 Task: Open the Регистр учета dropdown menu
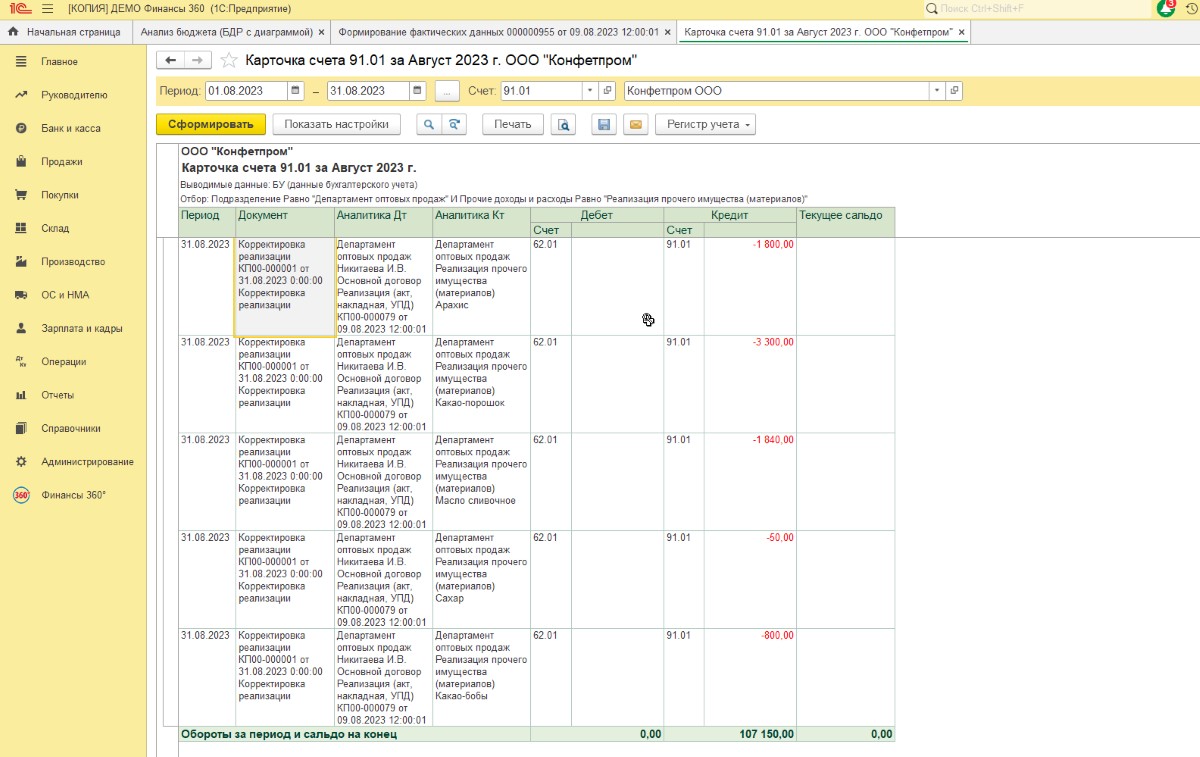coord(705,125)
